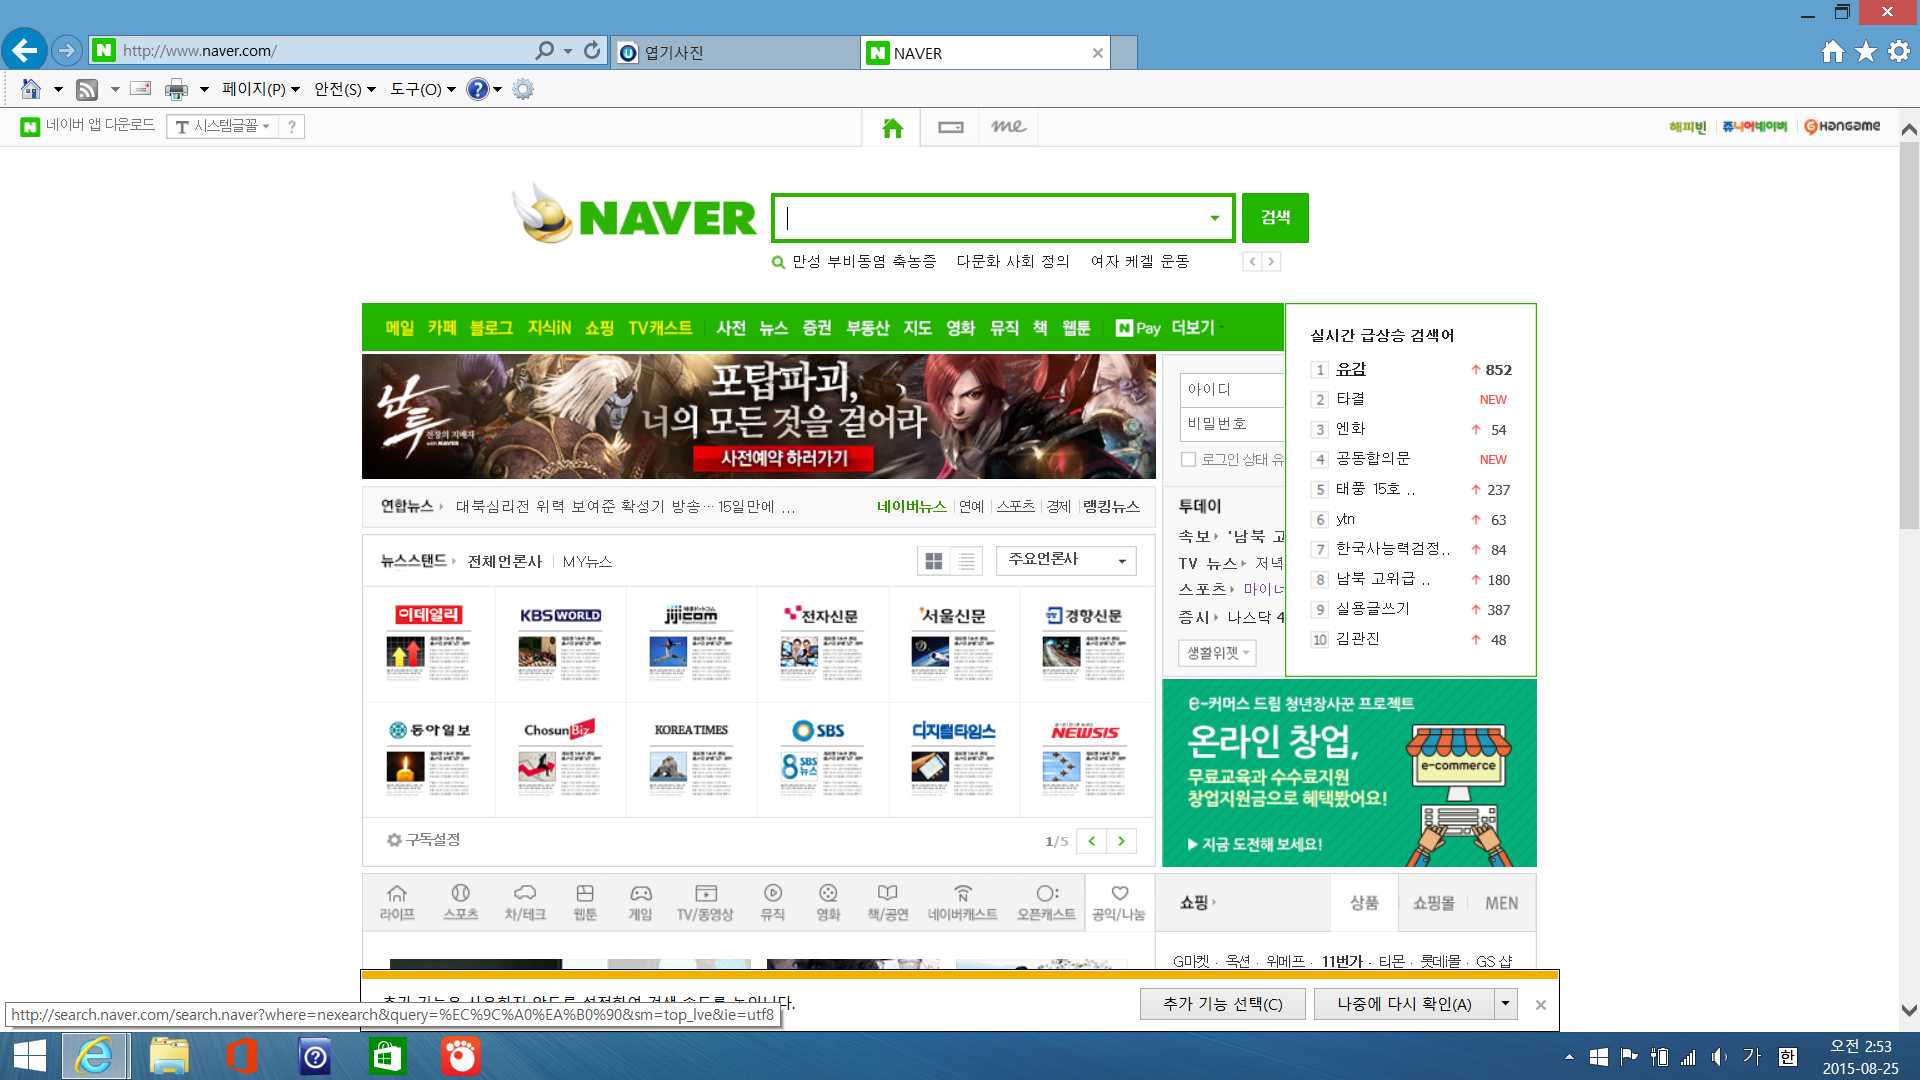Click the address bar refresh icon
The height and width of the screenshot is (1080, 1920).
click(x=592, y=50)
